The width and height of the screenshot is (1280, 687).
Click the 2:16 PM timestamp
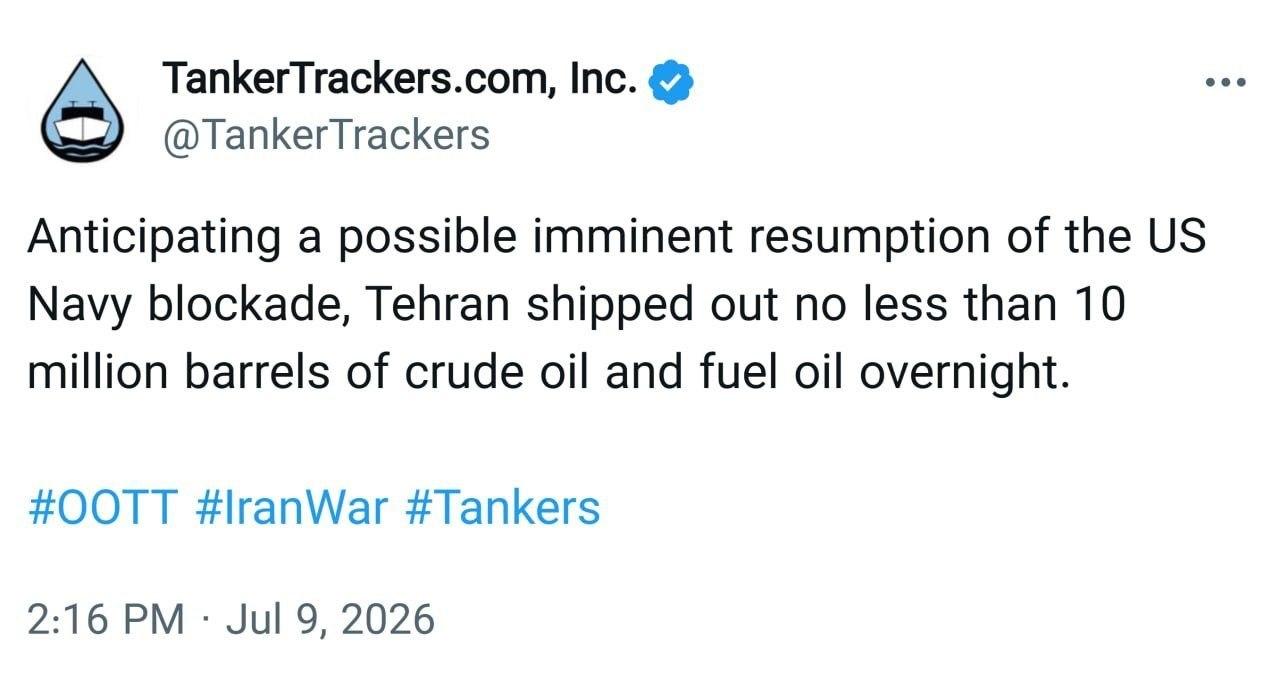click(x=107, y=620)
